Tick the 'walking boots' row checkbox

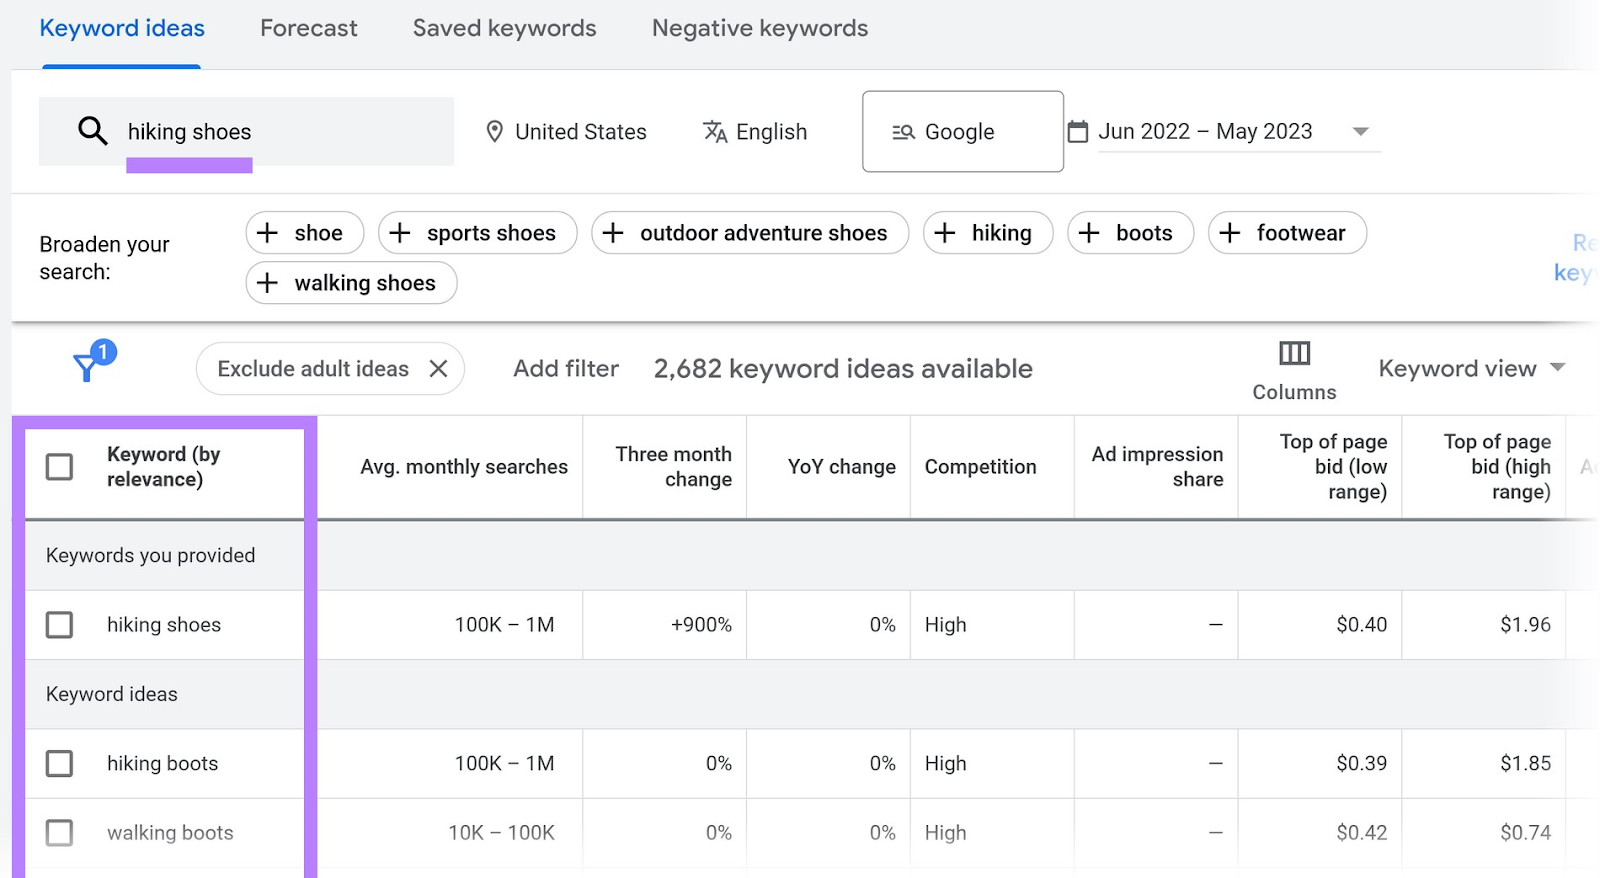(x=60, y=833)
